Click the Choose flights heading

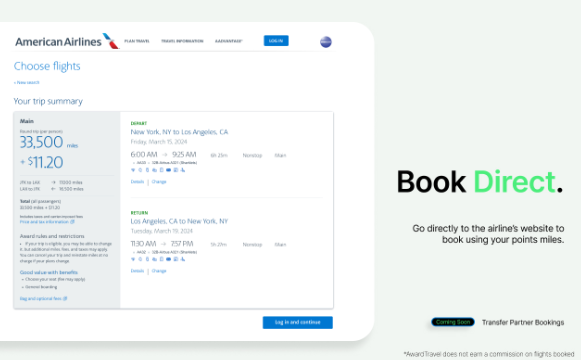click(x=47, y=66)
